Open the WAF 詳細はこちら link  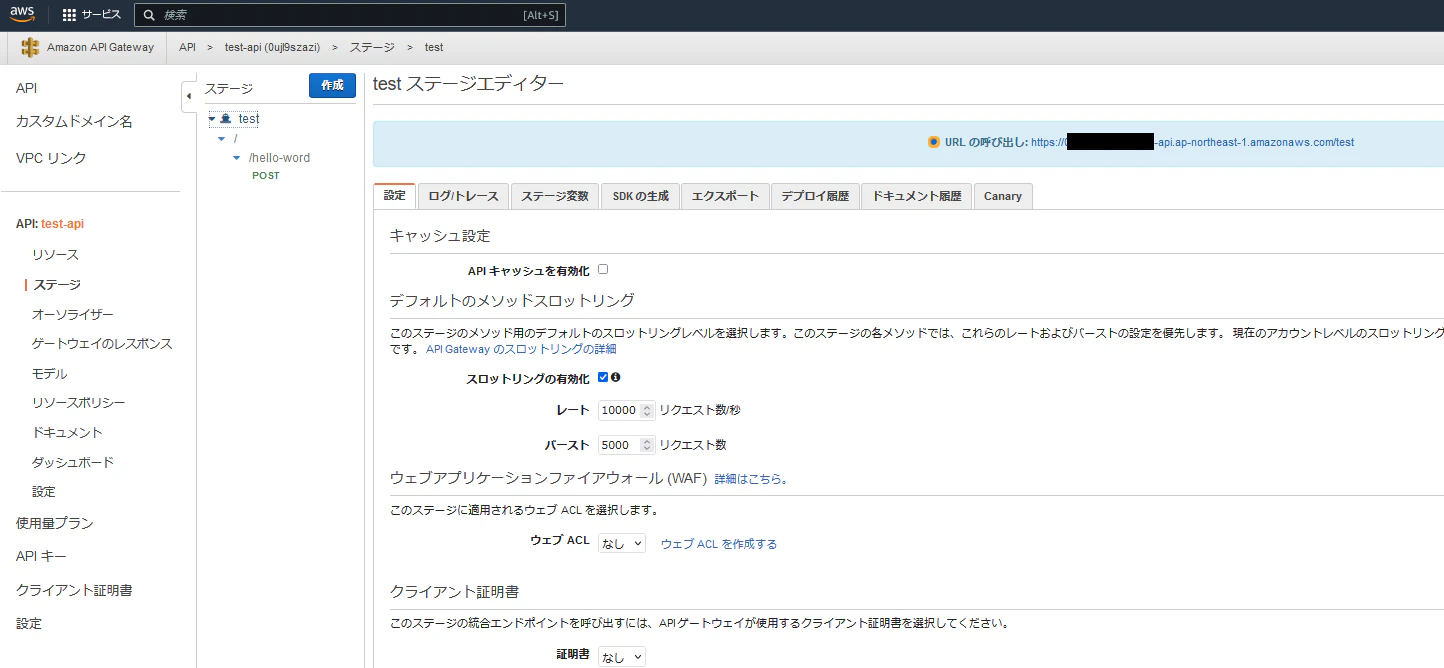751,479
